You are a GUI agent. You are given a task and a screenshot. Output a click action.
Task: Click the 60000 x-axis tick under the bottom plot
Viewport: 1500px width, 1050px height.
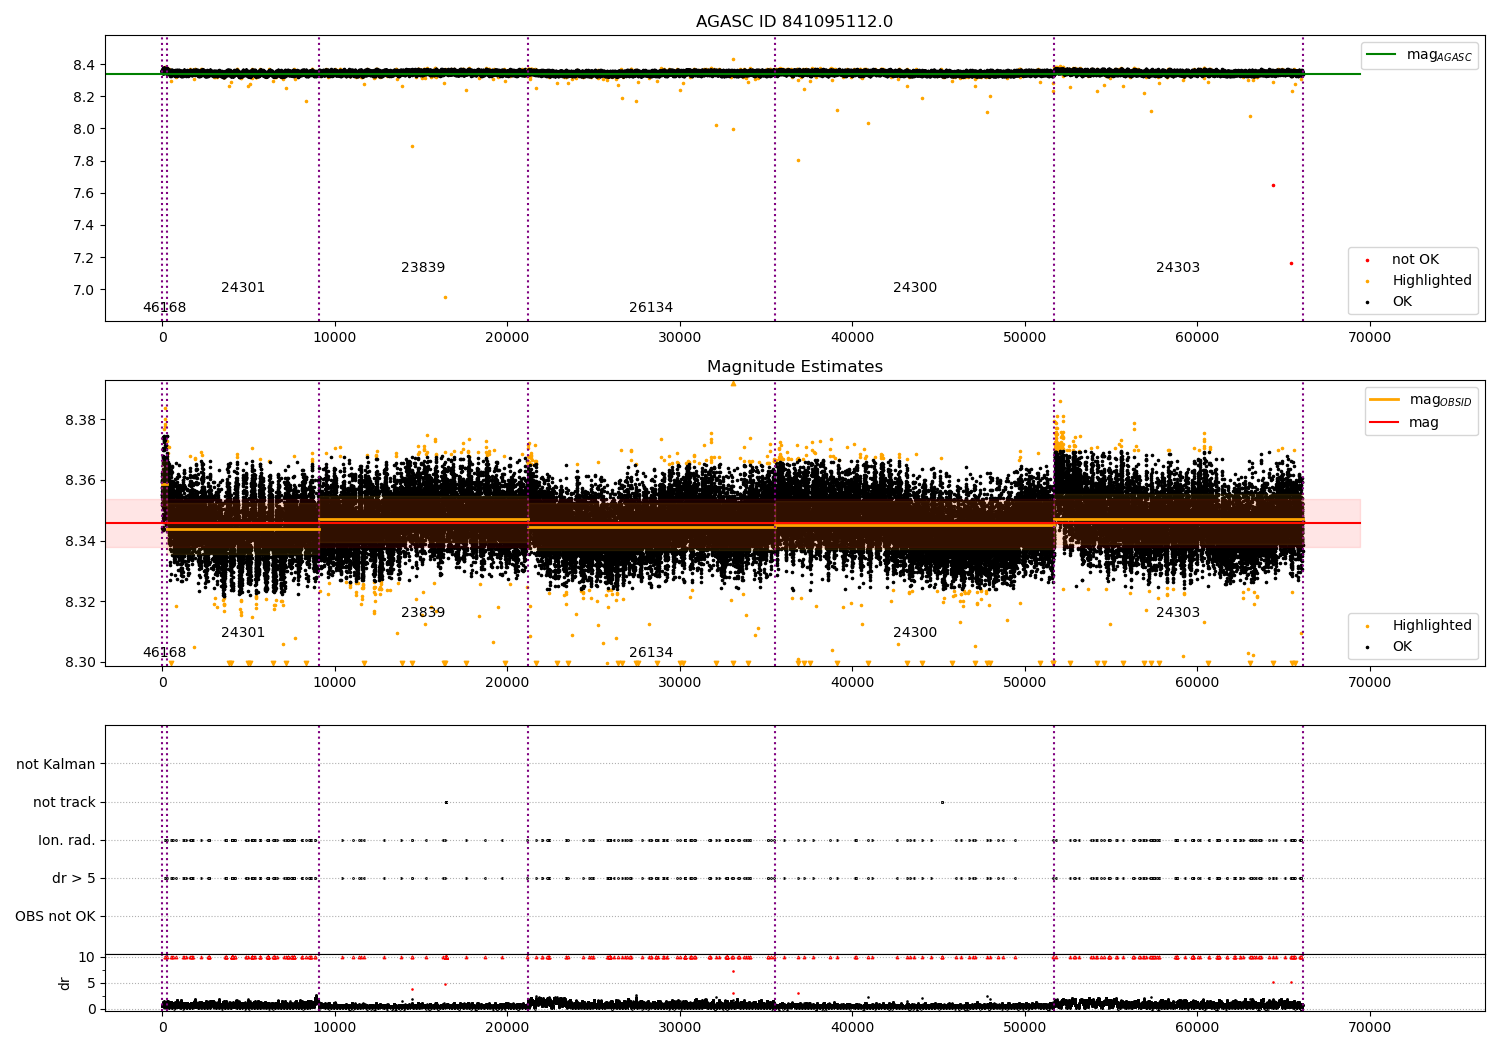pos(1197,1028)
